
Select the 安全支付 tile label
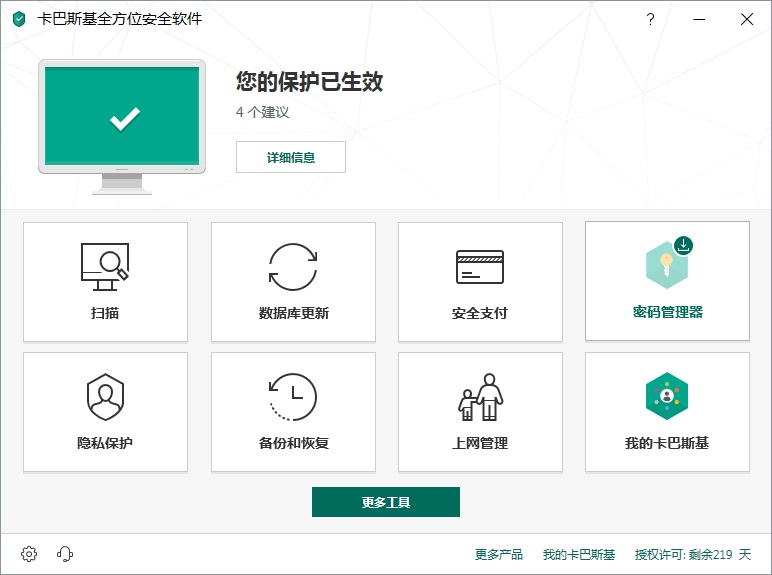(480, 313)
